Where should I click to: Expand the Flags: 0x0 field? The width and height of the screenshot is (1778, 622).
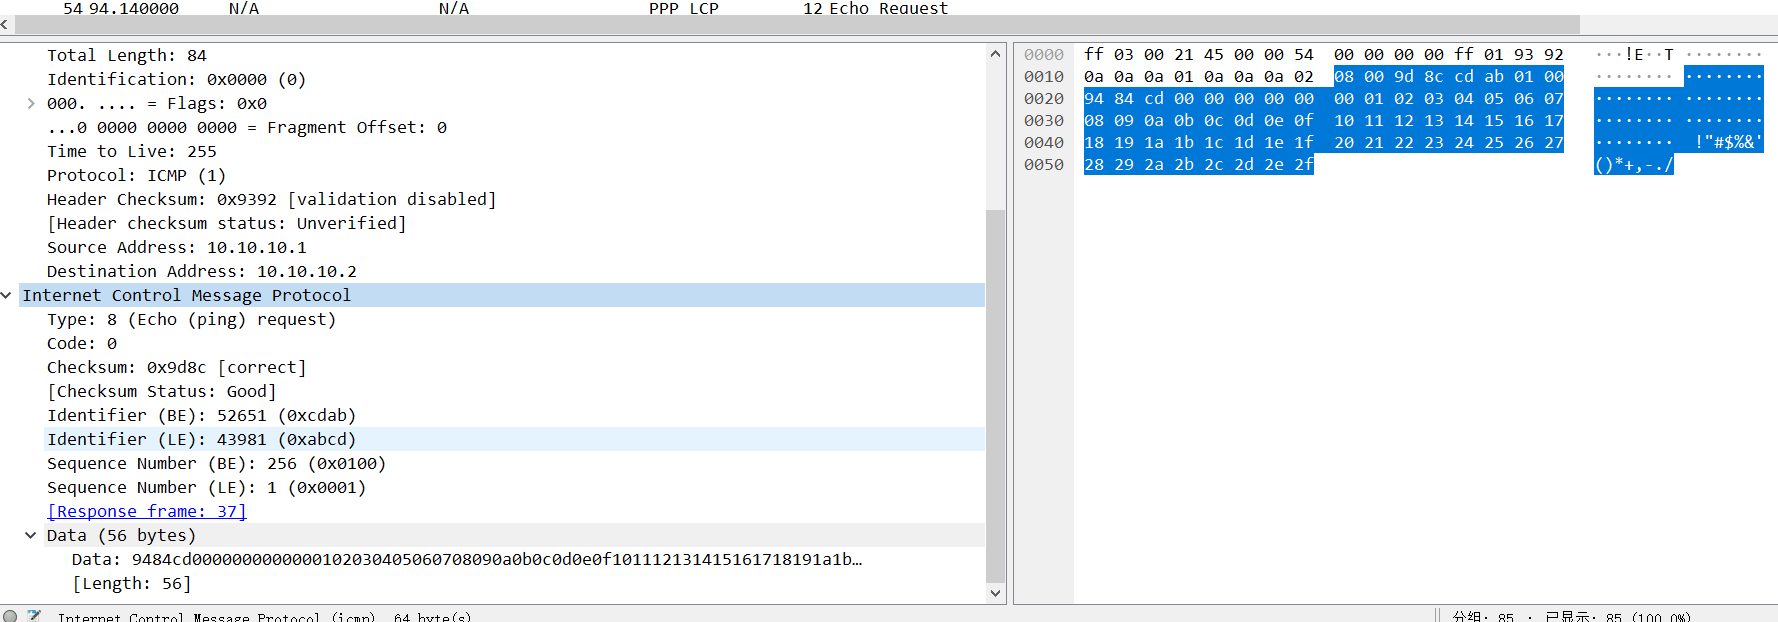(x=31, y=103)
